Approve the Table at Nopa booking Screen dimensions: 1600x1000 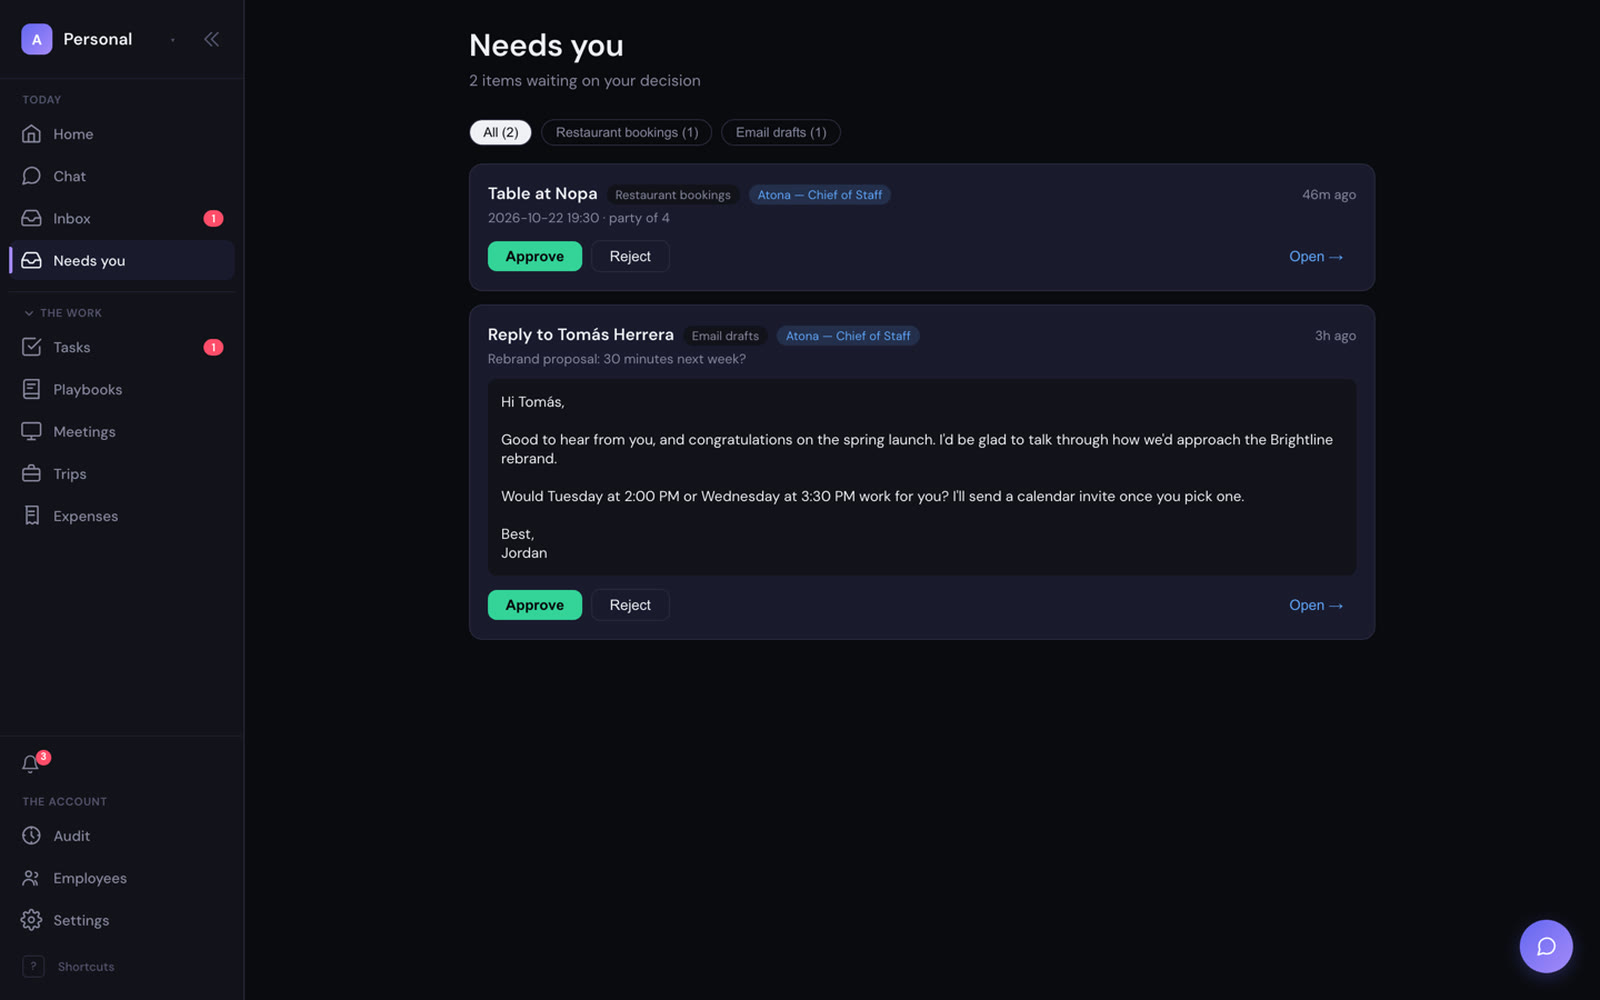pyautogui.click(x=535, y=256)
